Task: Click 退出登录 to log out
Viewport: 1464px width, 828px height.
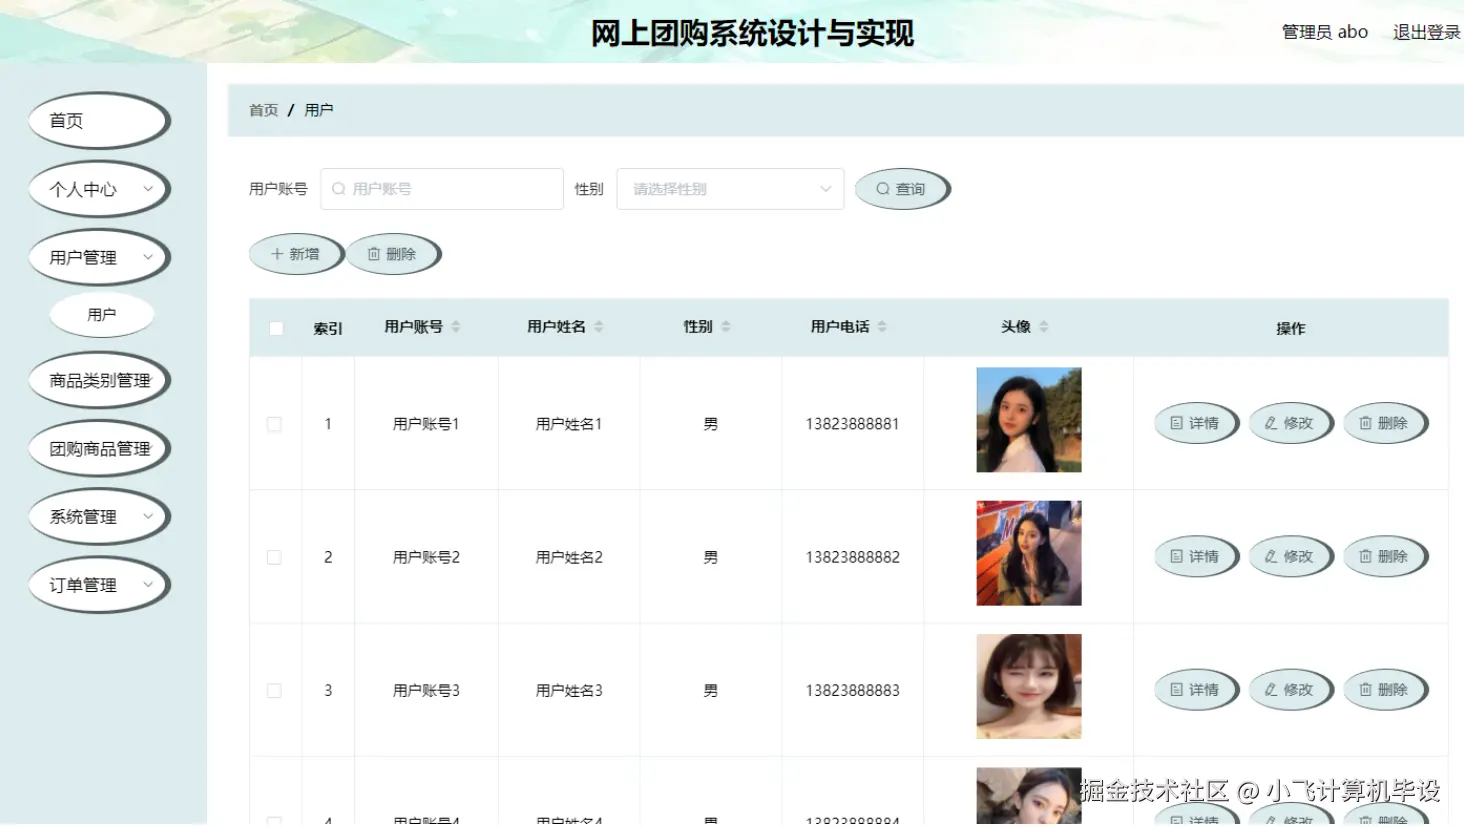Action: [1426, 32]
